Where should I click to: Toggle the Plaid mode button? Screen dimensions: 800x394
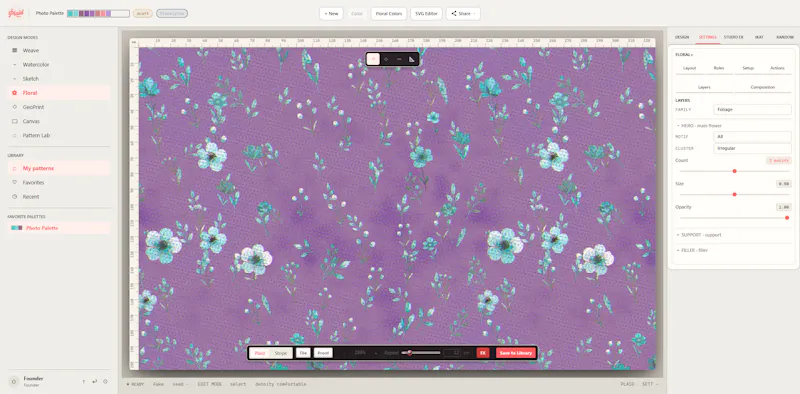[260, 353]
